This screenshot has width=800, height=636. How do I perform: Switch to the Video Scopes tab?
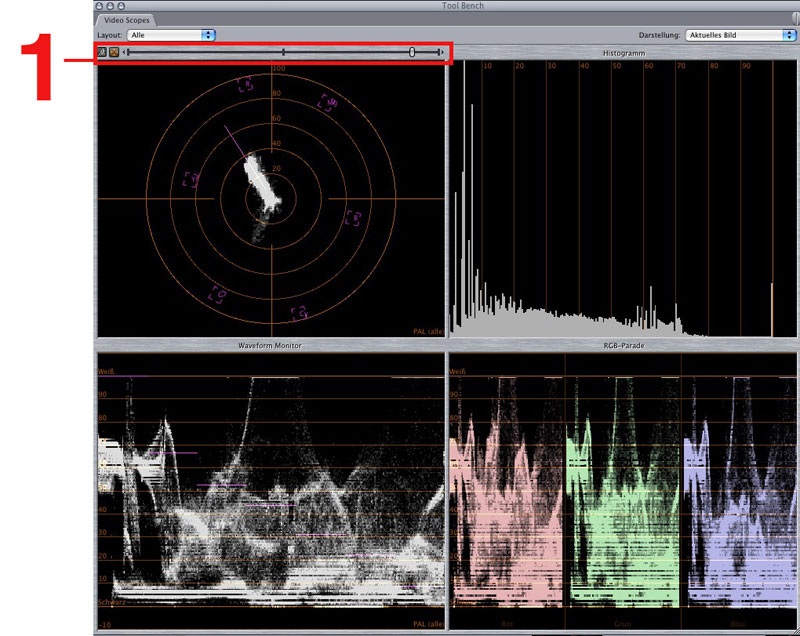126,20
